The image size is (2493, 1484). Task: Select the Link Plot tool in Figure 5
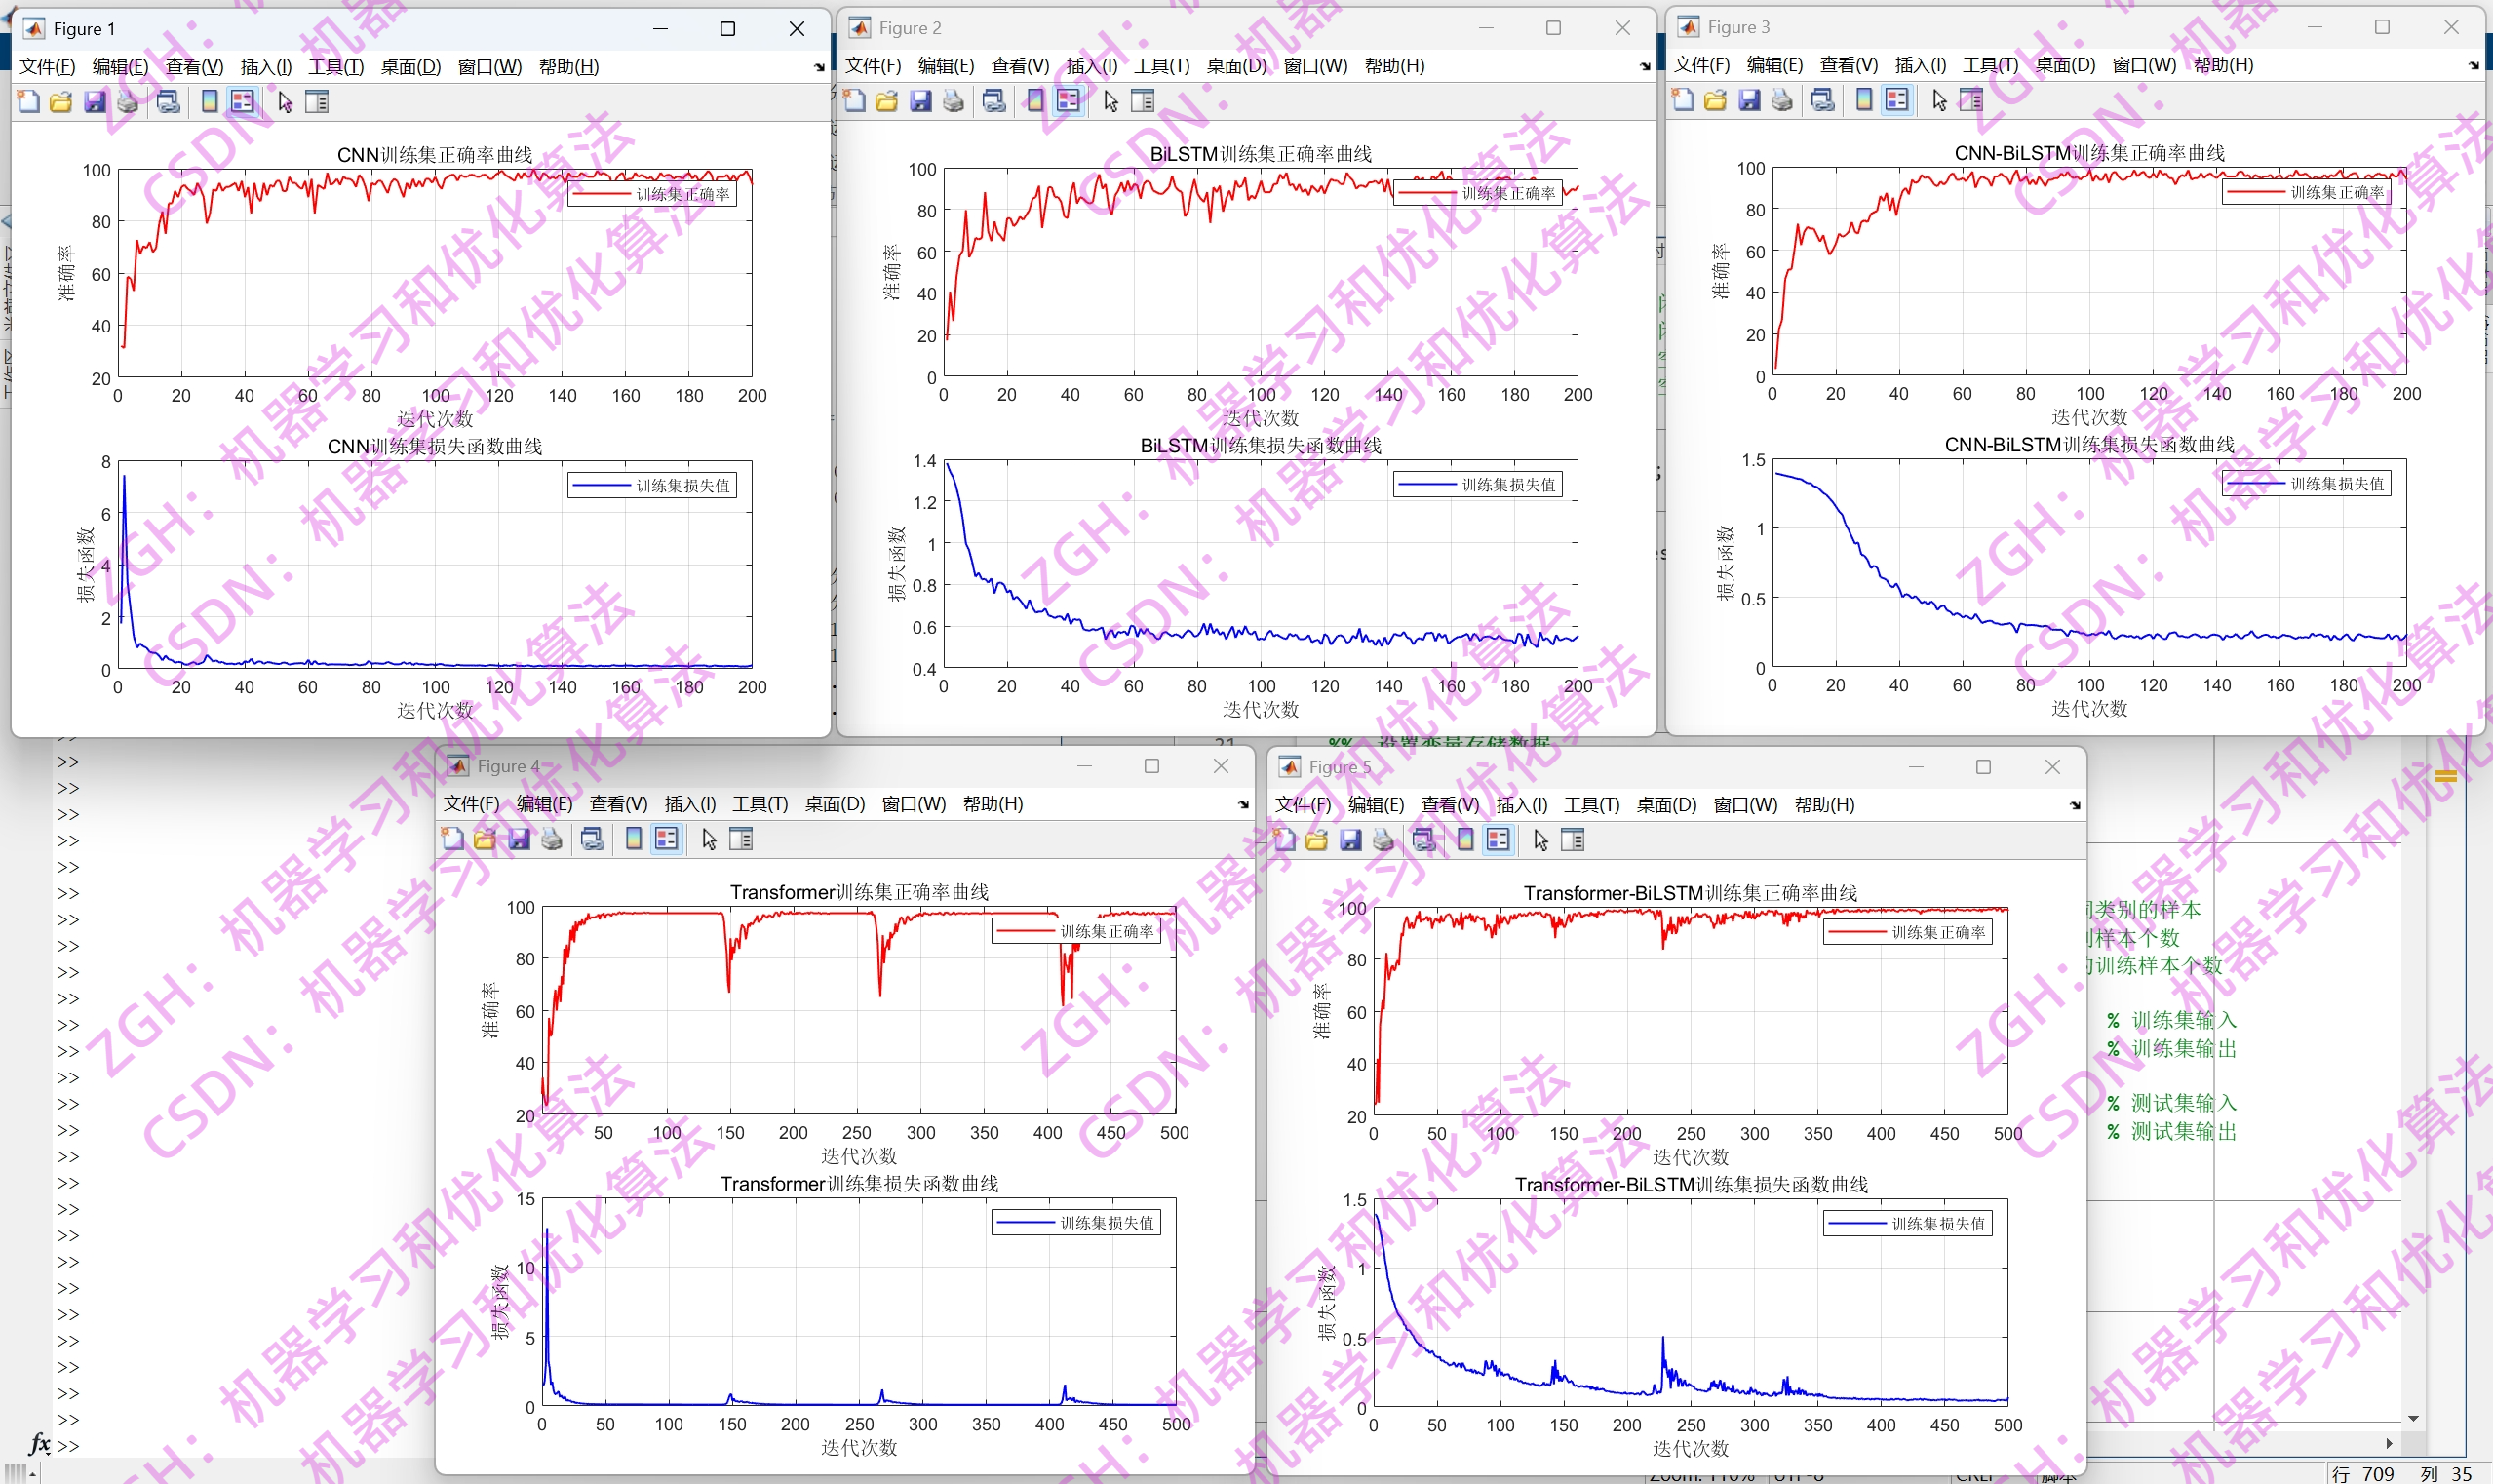1424,840
